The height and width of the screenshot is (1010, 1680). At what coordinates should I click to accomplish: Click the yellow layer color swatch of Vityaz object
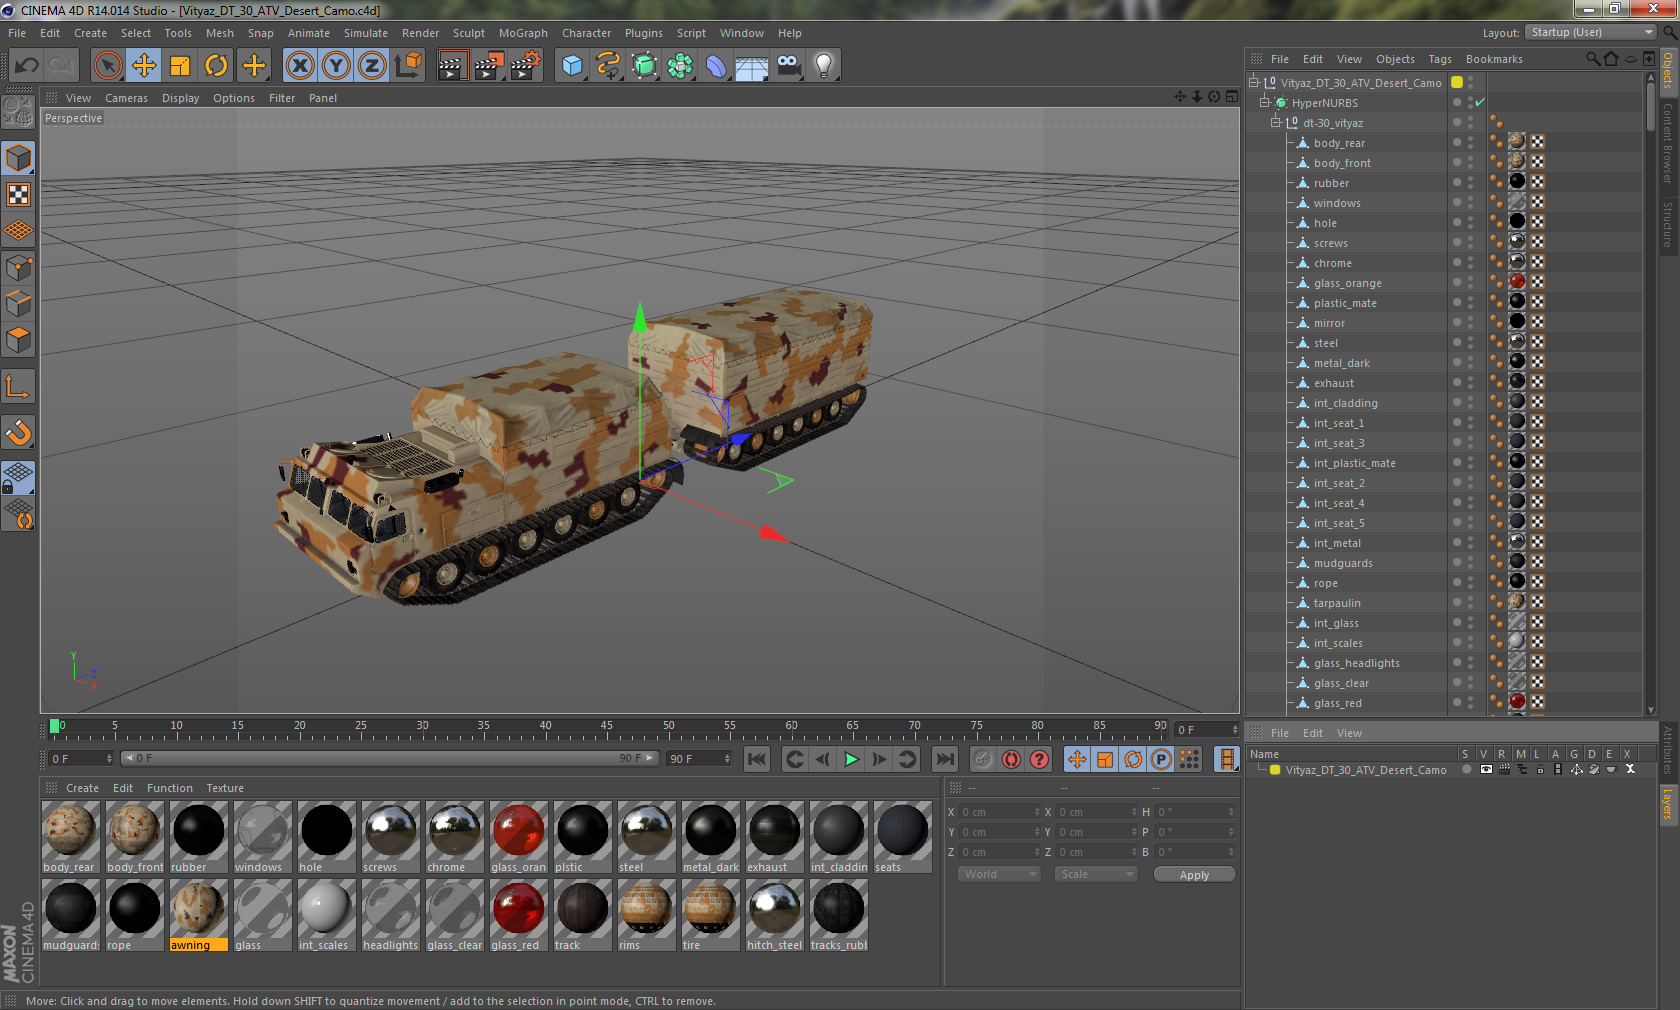pyautogui.click(x=1457, y=83)
